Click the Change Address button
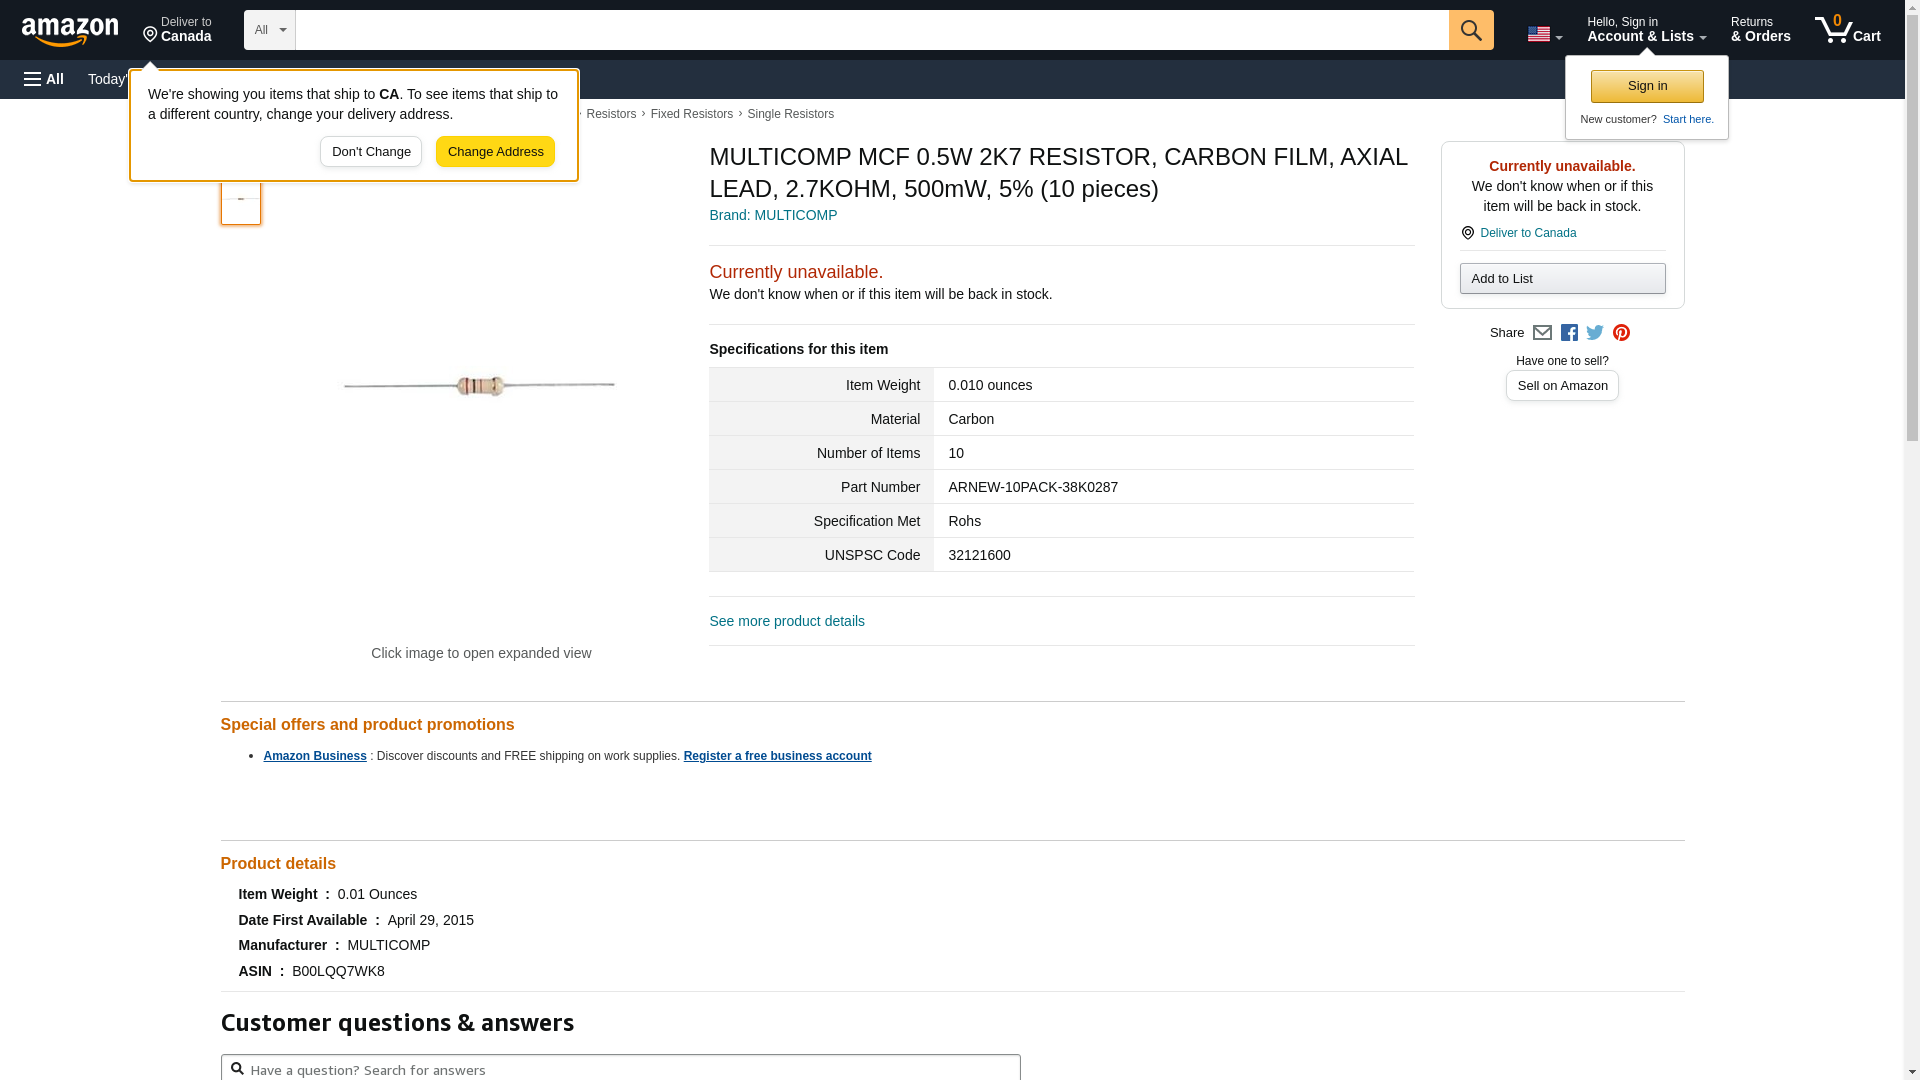1920x1080 pixels. tap(495, 152)
